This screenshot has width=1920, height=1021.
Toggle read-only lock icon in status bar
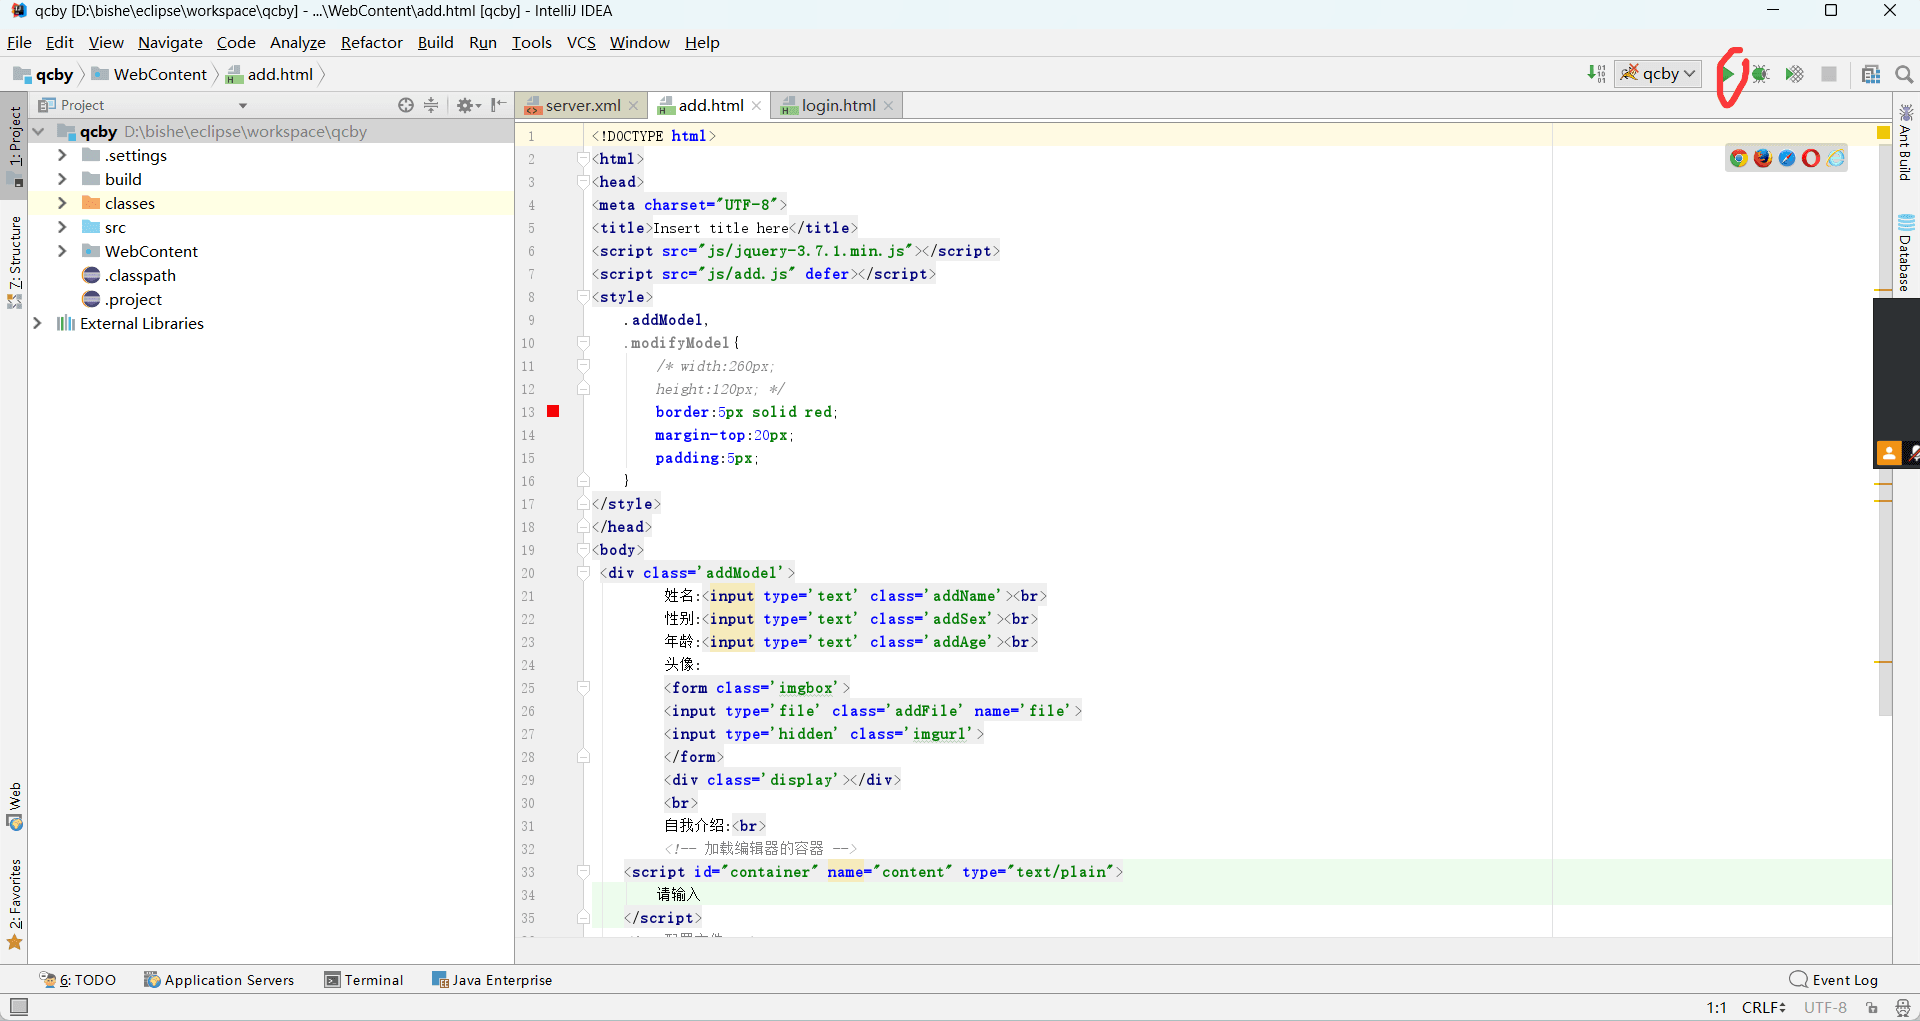tap(1872, 1007)
